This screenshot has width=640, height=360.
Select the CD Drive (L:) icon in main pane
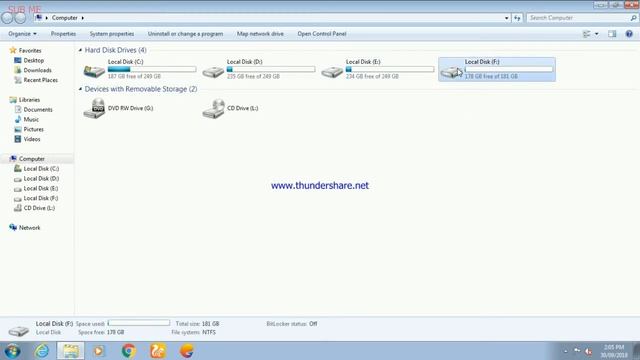[213, 108]
